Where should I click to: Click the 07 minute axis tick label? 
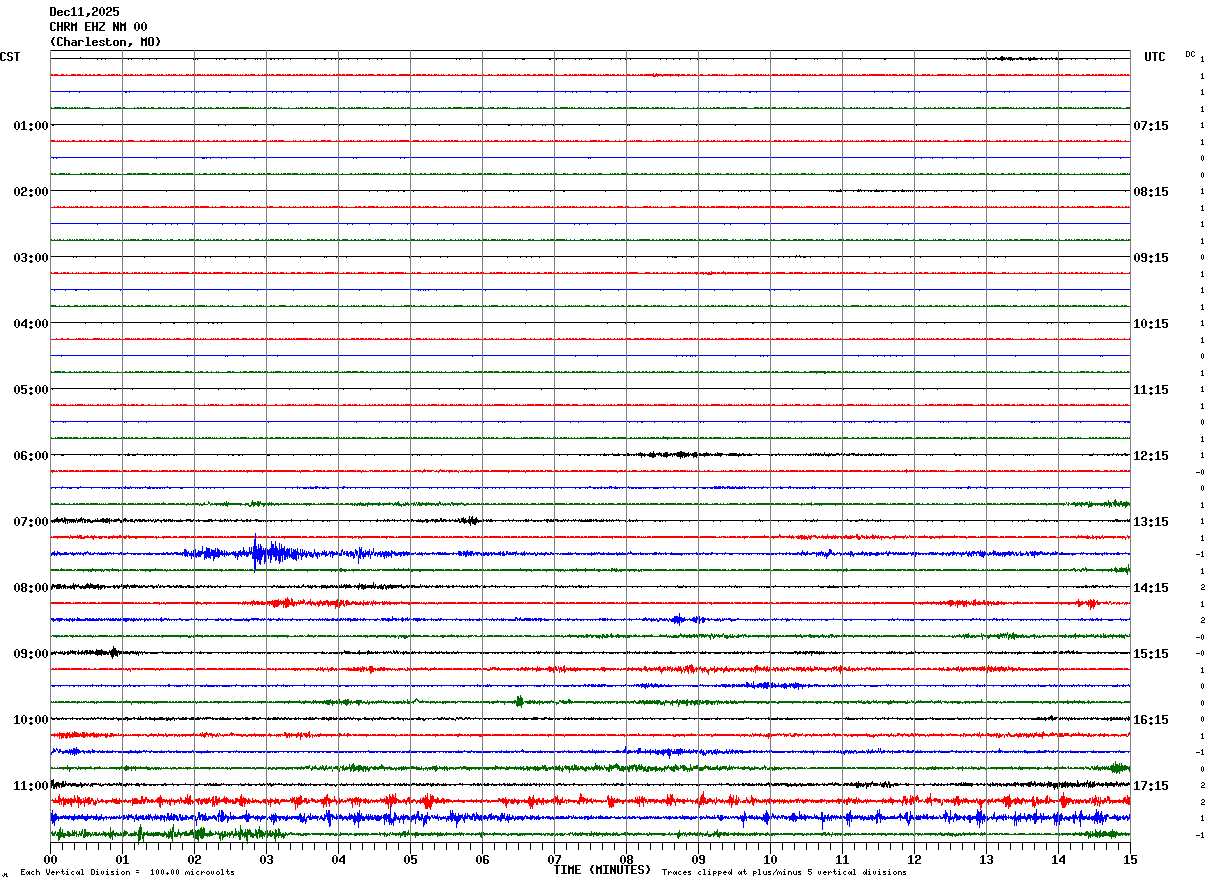tap(555, 859)
